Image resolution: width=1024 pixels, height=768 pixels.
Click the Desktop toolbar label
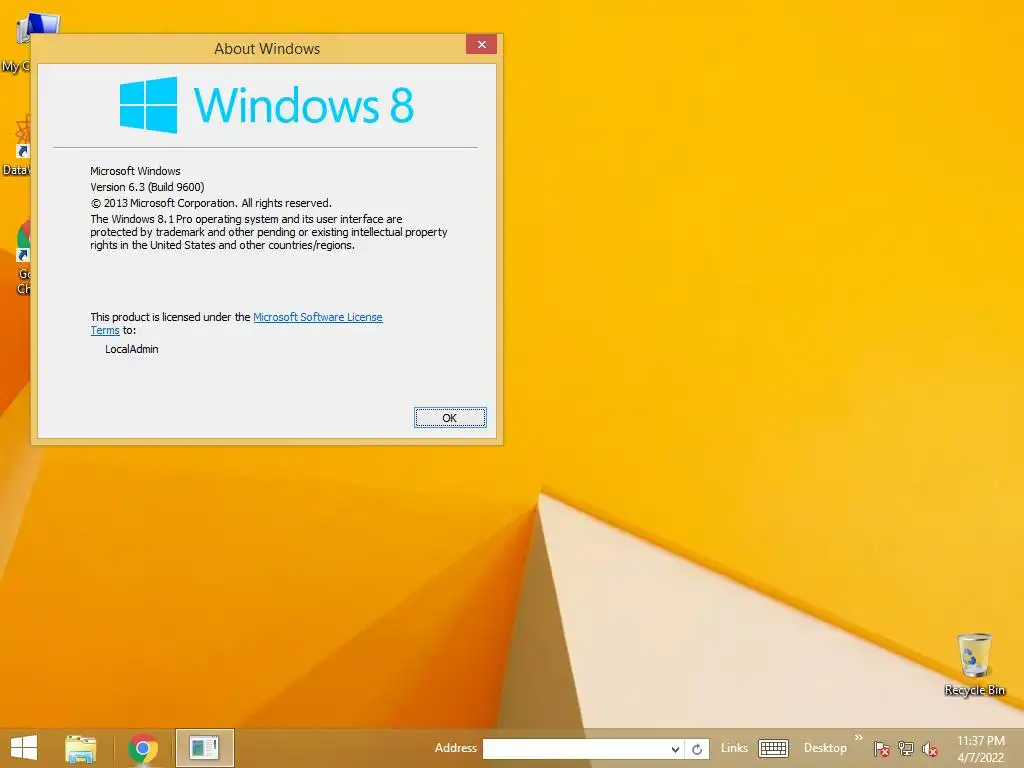click(x=825, y=748)
